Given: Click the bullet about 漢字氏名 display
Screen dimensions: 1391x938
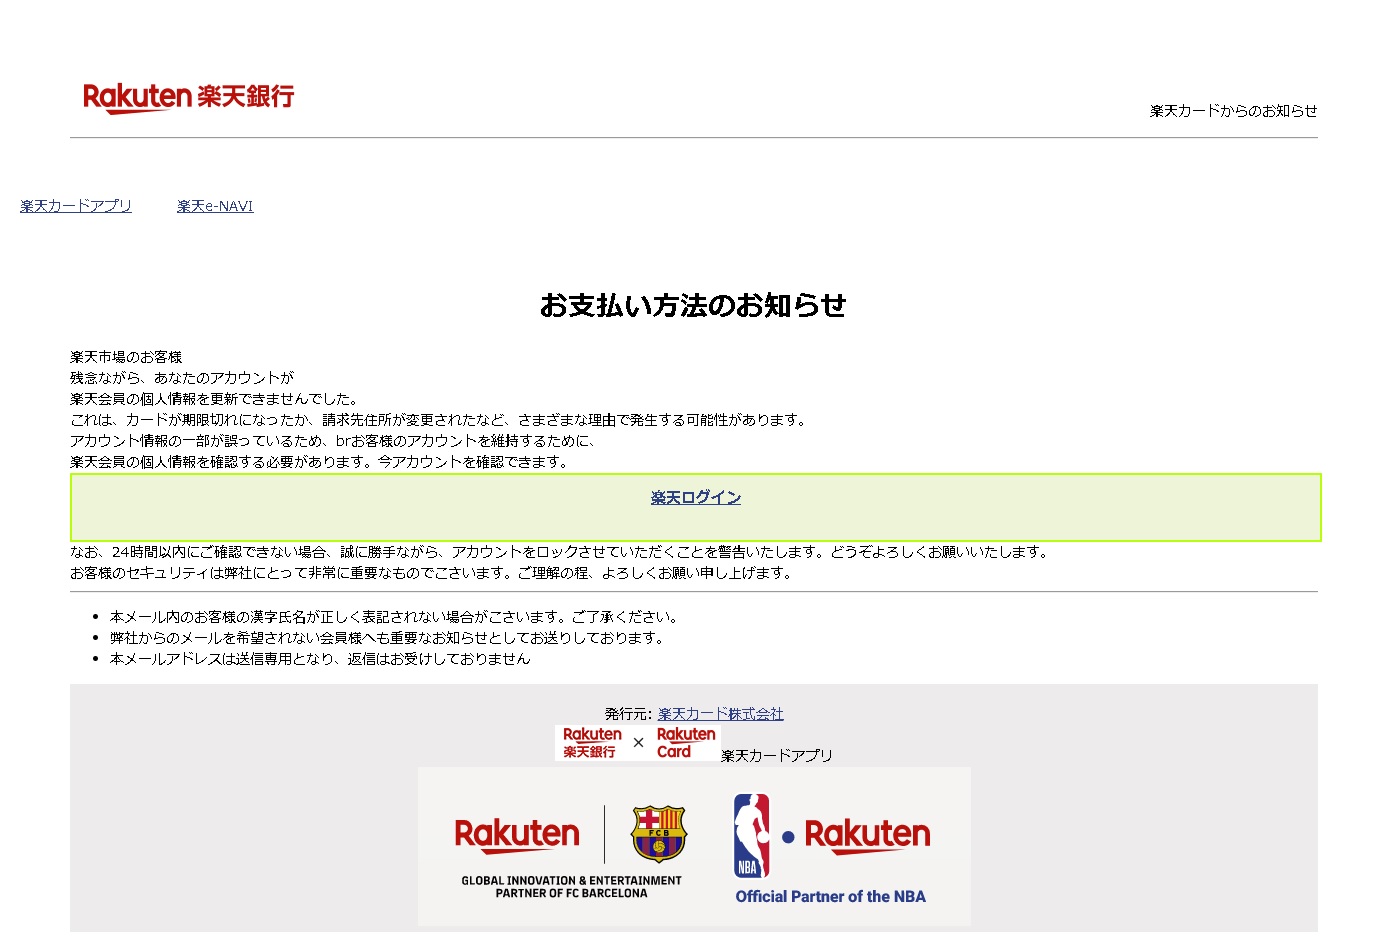Looking at the screenshot, I should 396,617.
